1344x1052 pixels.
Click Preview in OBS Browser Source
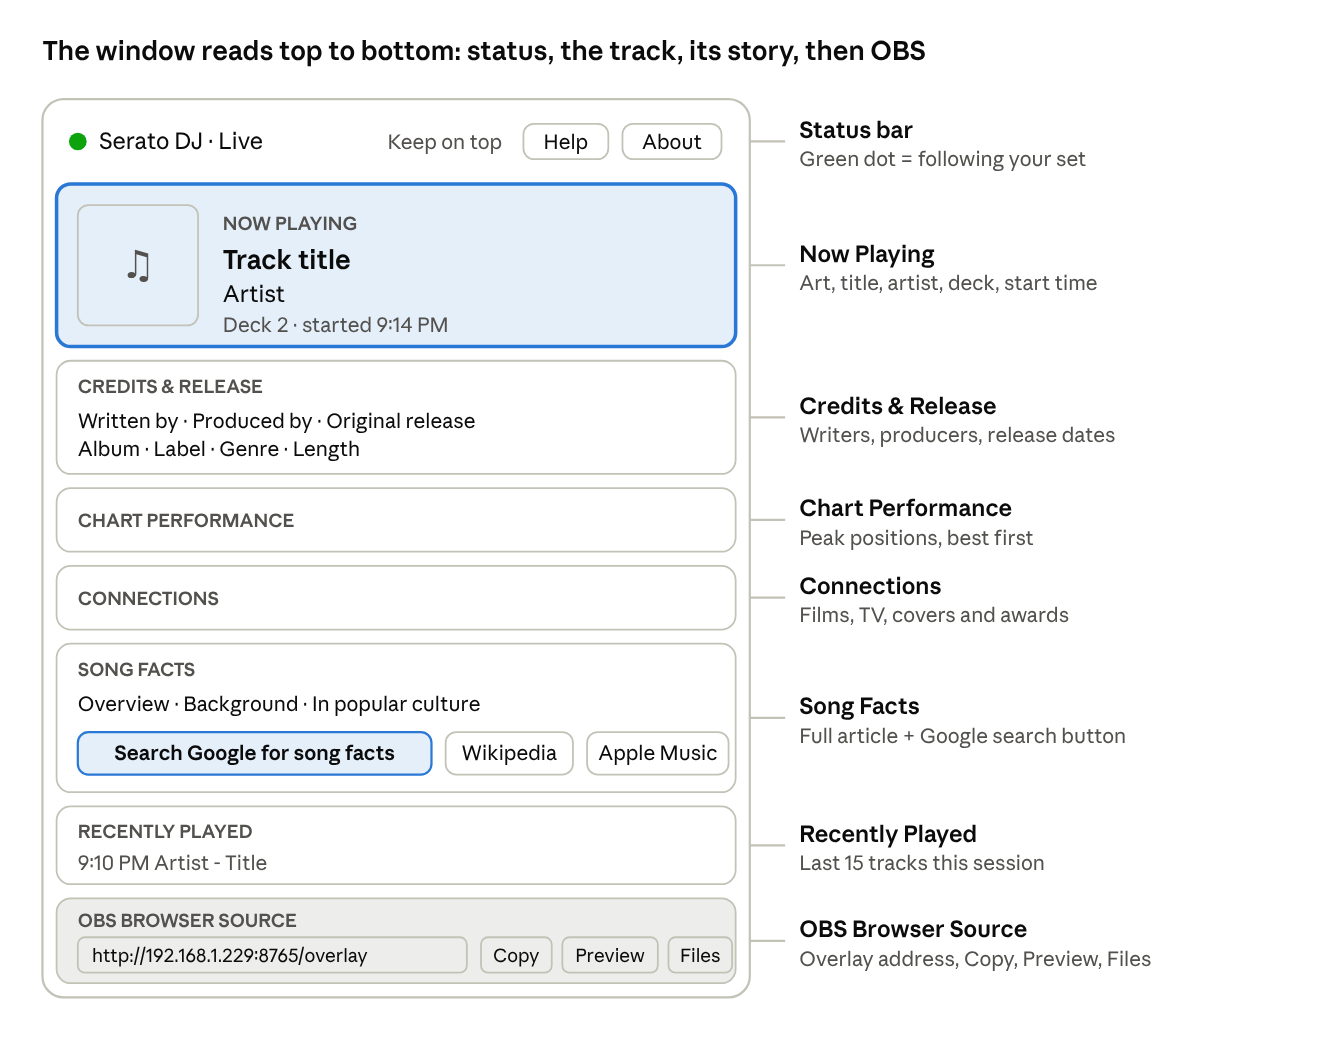(x=610, y=955)
